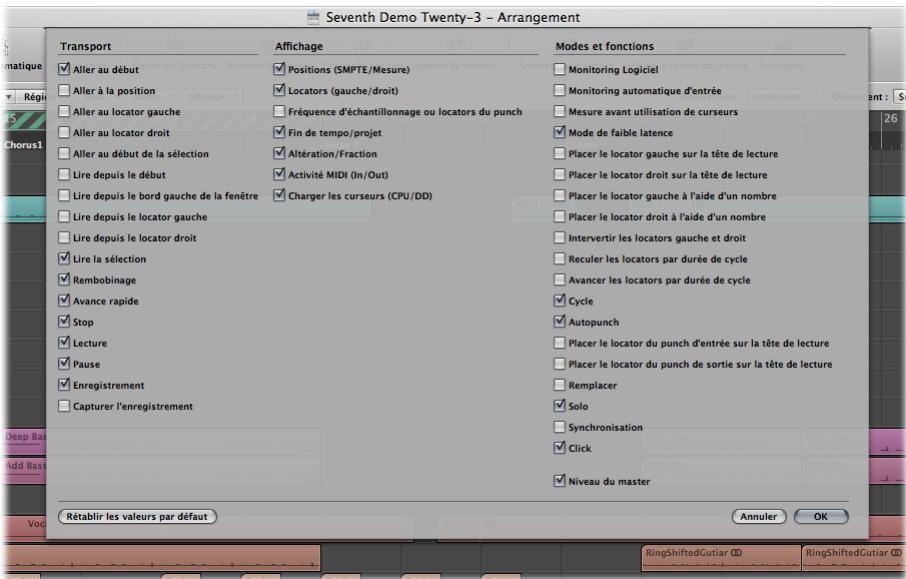
Task: Click bar 26 in the Arrangement ruler
Action: [890, 118]
